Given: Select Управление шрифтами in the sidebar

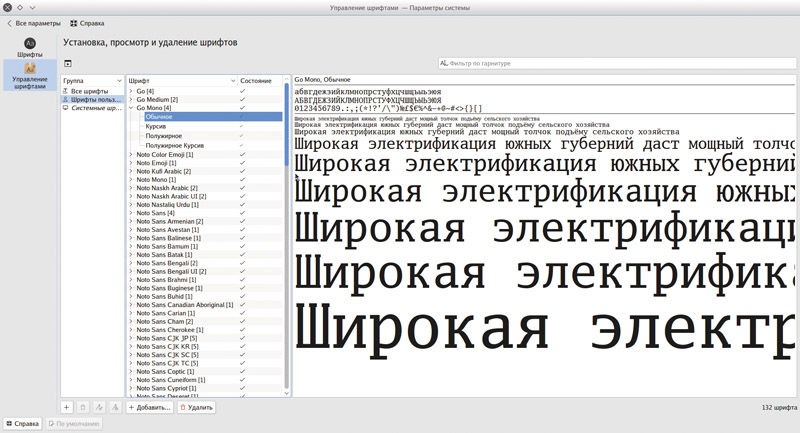Looking at the screenshot, I should pos(30,75).
